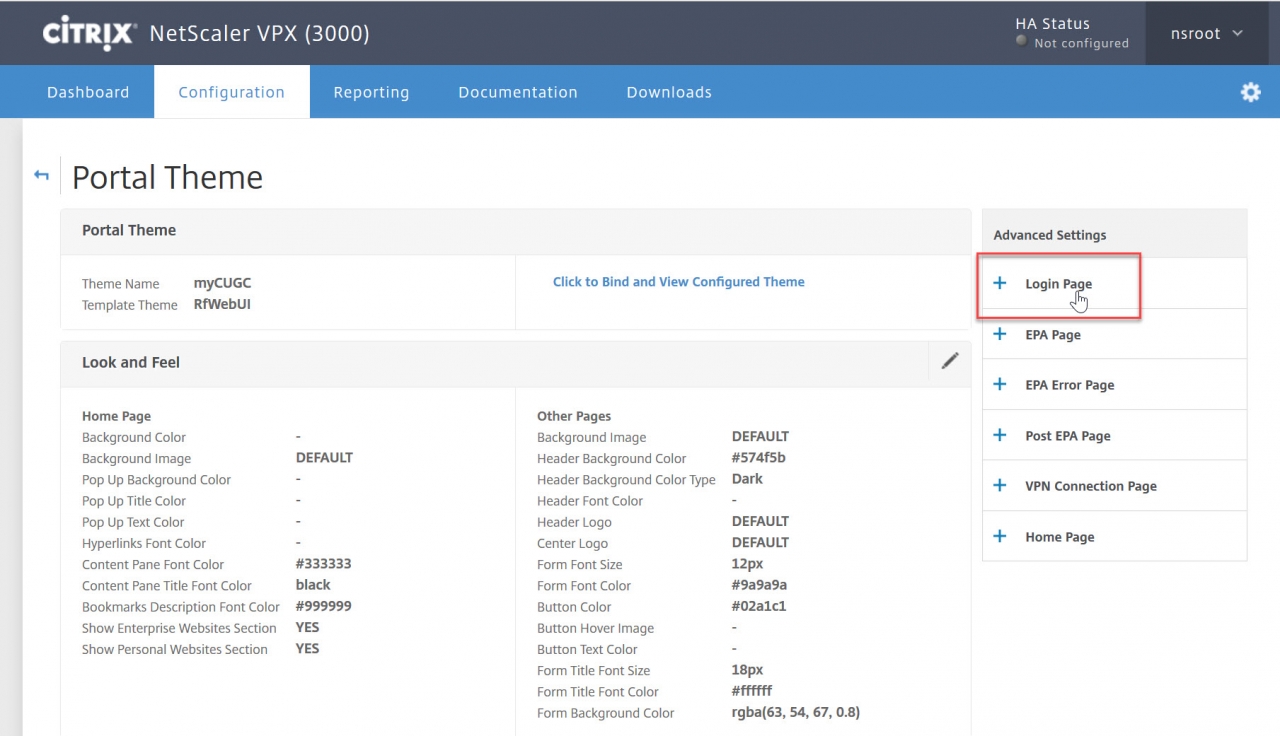1280x736 pixels.
Task: Click Show Enterprise Websites Section YES value
Action: click(307, 627)
